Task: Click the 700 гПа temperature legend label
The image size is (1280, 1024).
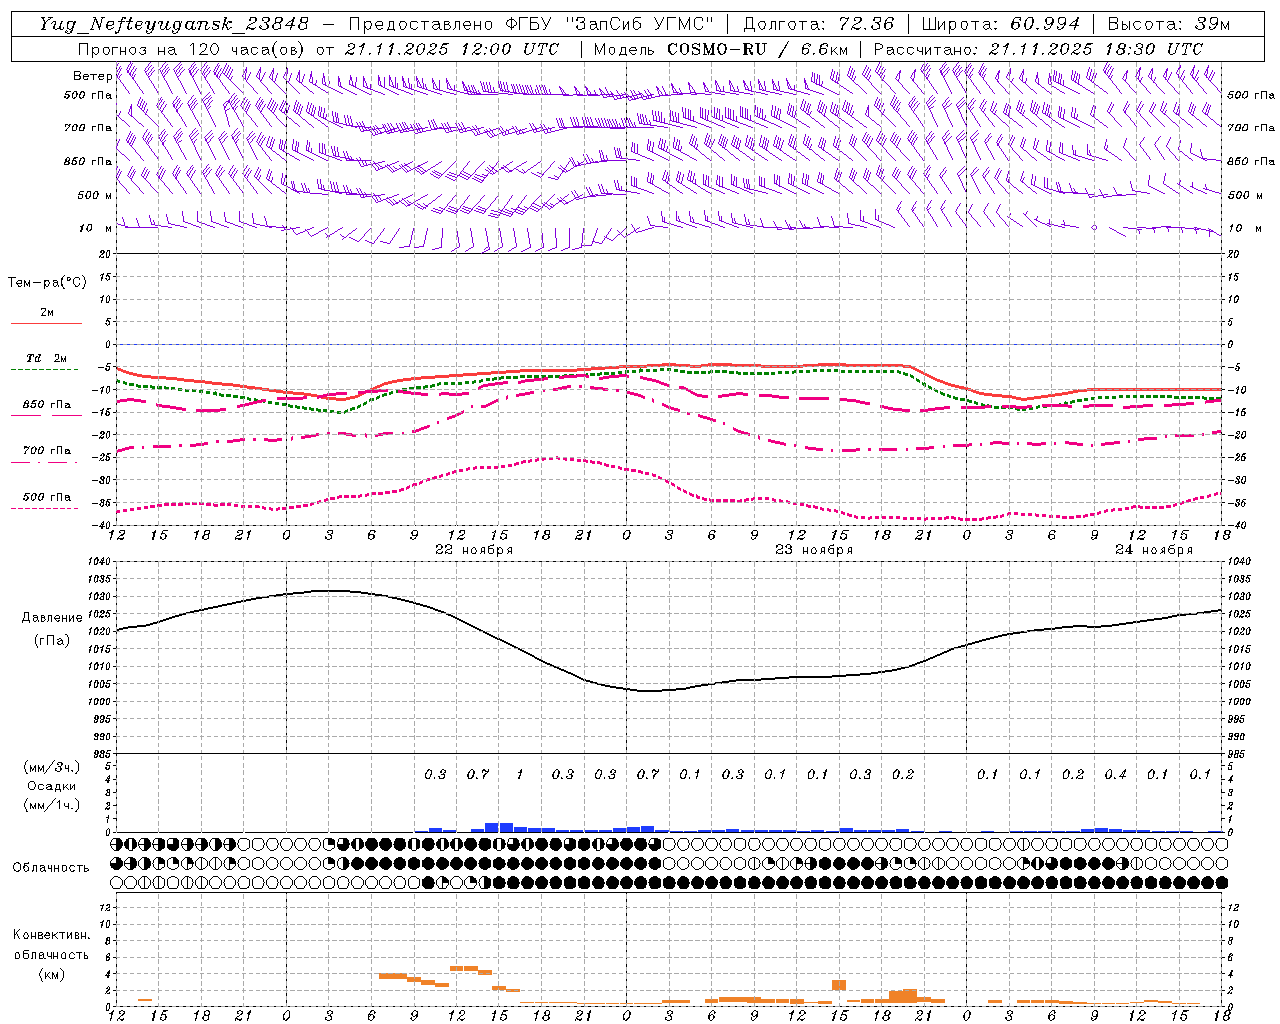Action: click(x=47, y=451)
